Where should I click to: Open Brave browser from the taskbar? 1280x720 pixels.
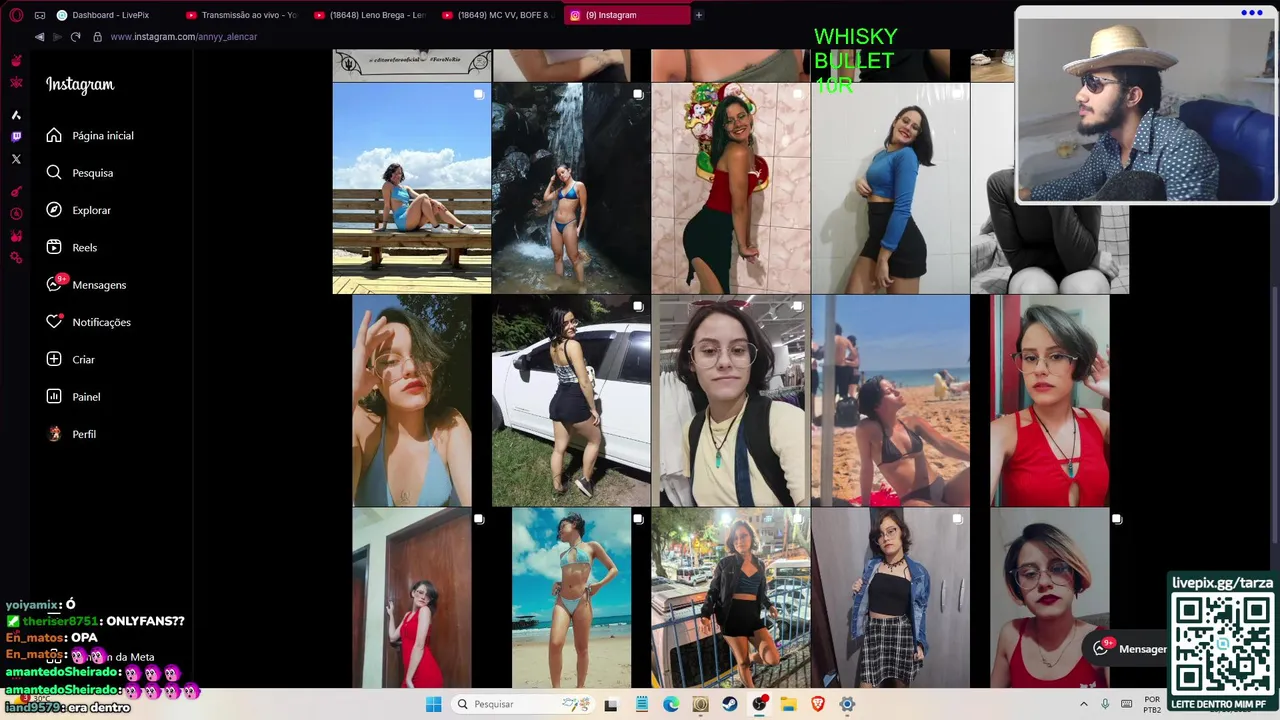(818, 704)
